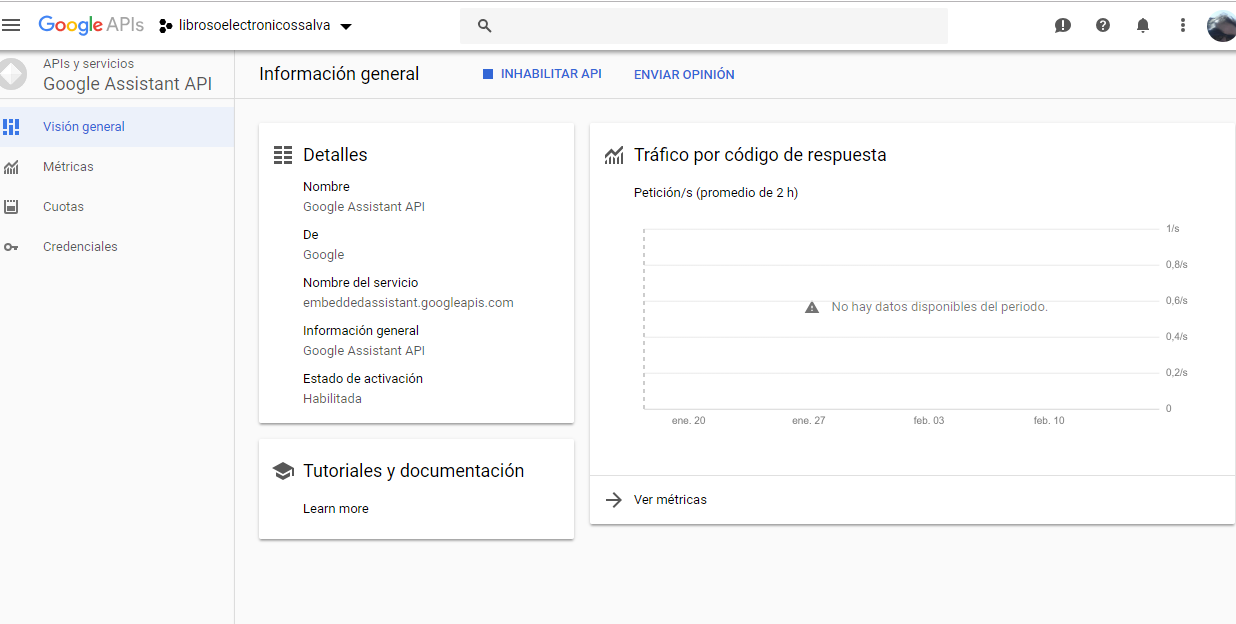Open the three-dot more options menu
The width and height of the screenshot is (1236, 624).
coord(1183,26)
